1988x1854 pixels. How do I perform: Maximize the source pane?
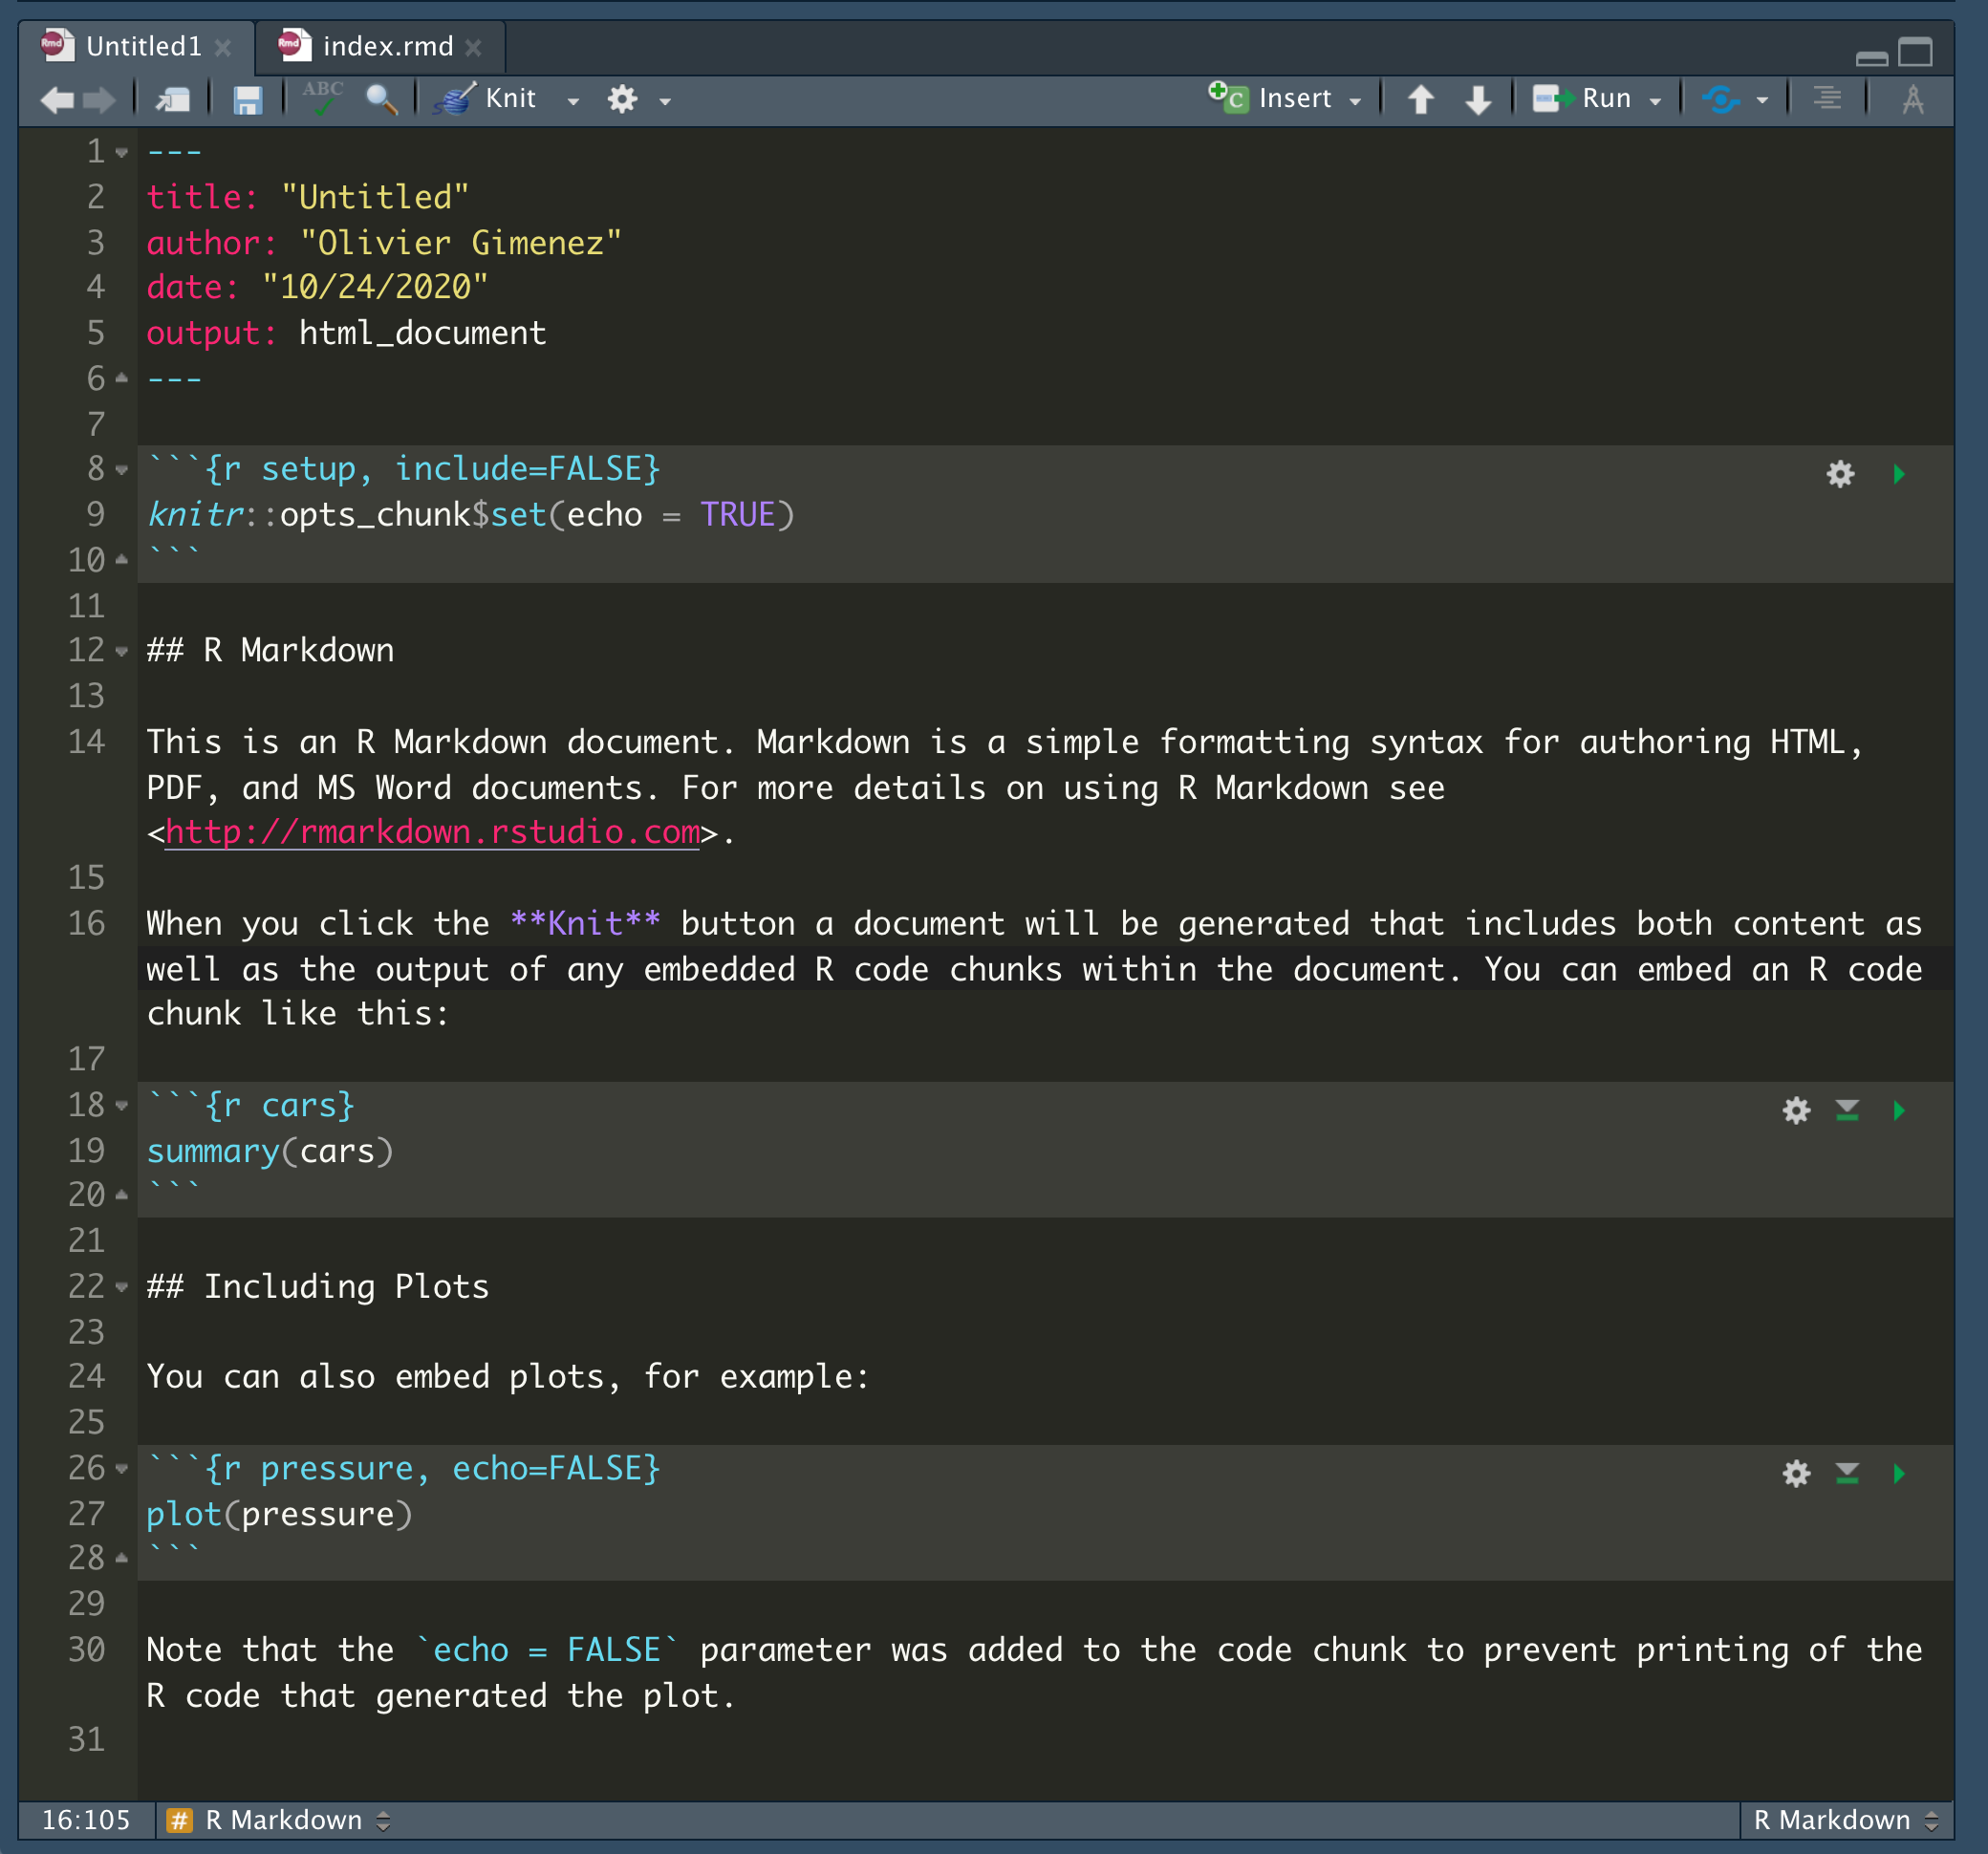click(1915, 52)
